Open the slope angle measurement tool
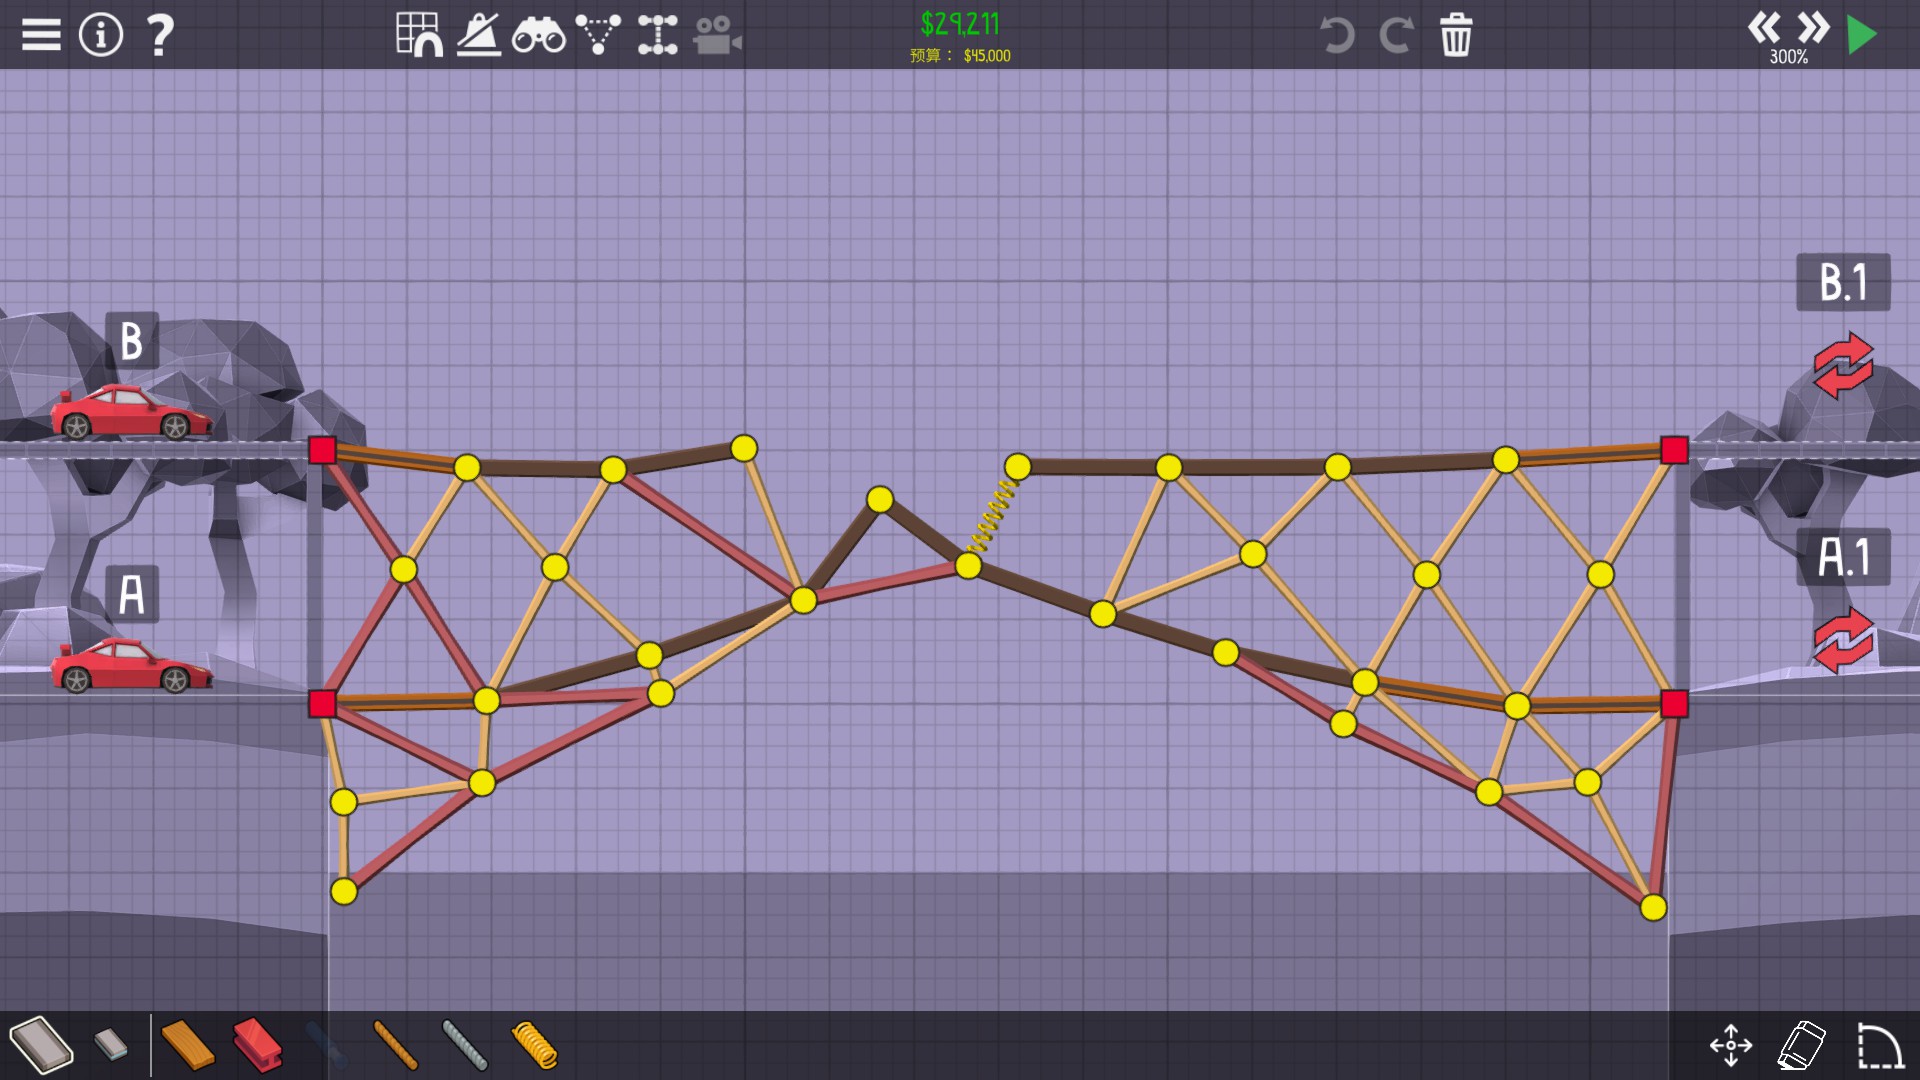 point(479,35)
